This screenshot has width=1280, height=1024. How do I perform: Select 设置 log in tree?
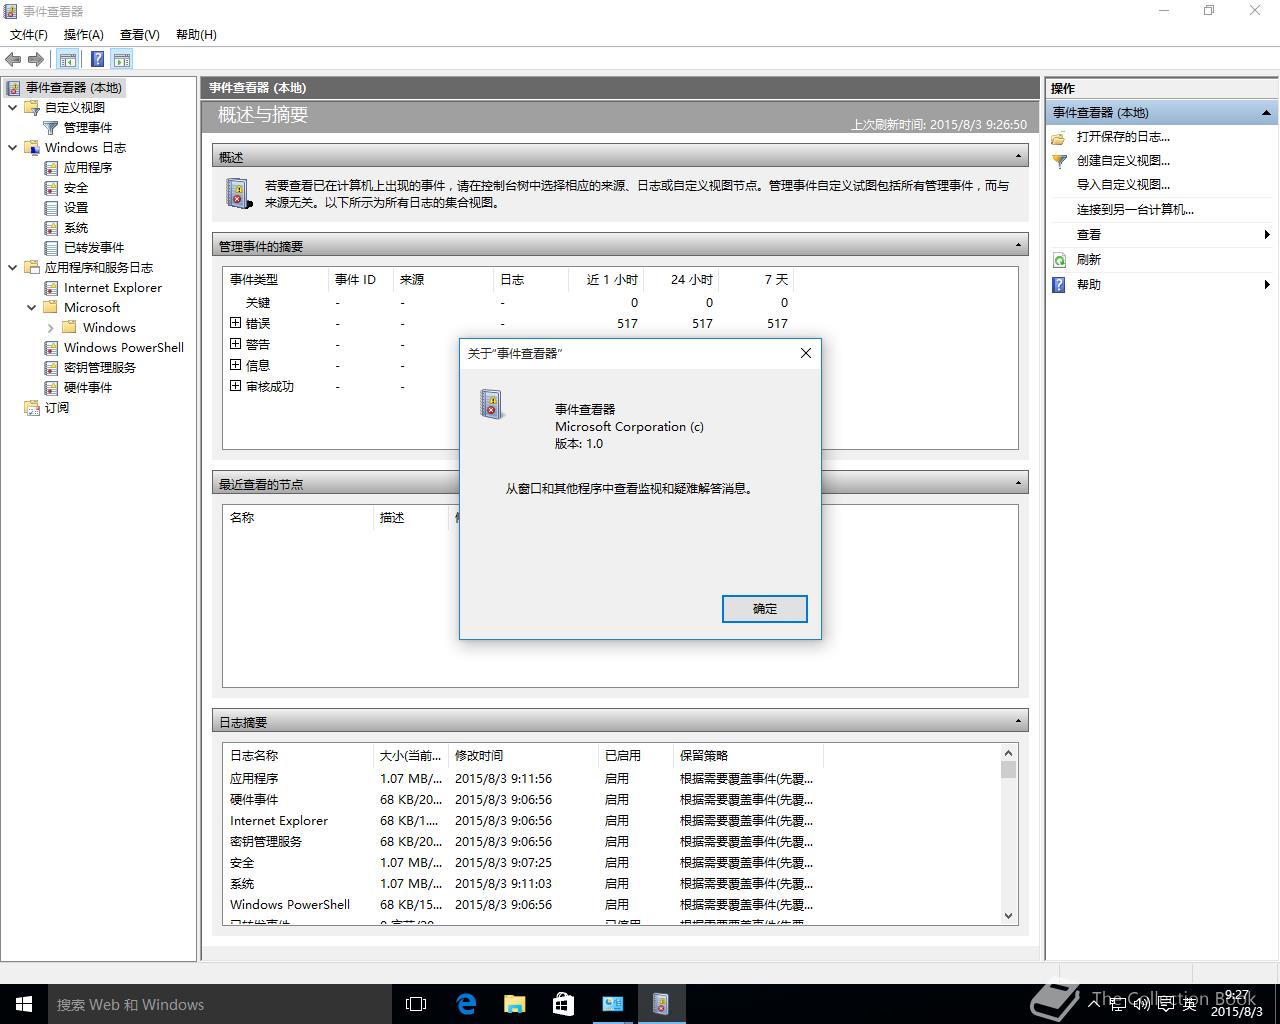76,207
